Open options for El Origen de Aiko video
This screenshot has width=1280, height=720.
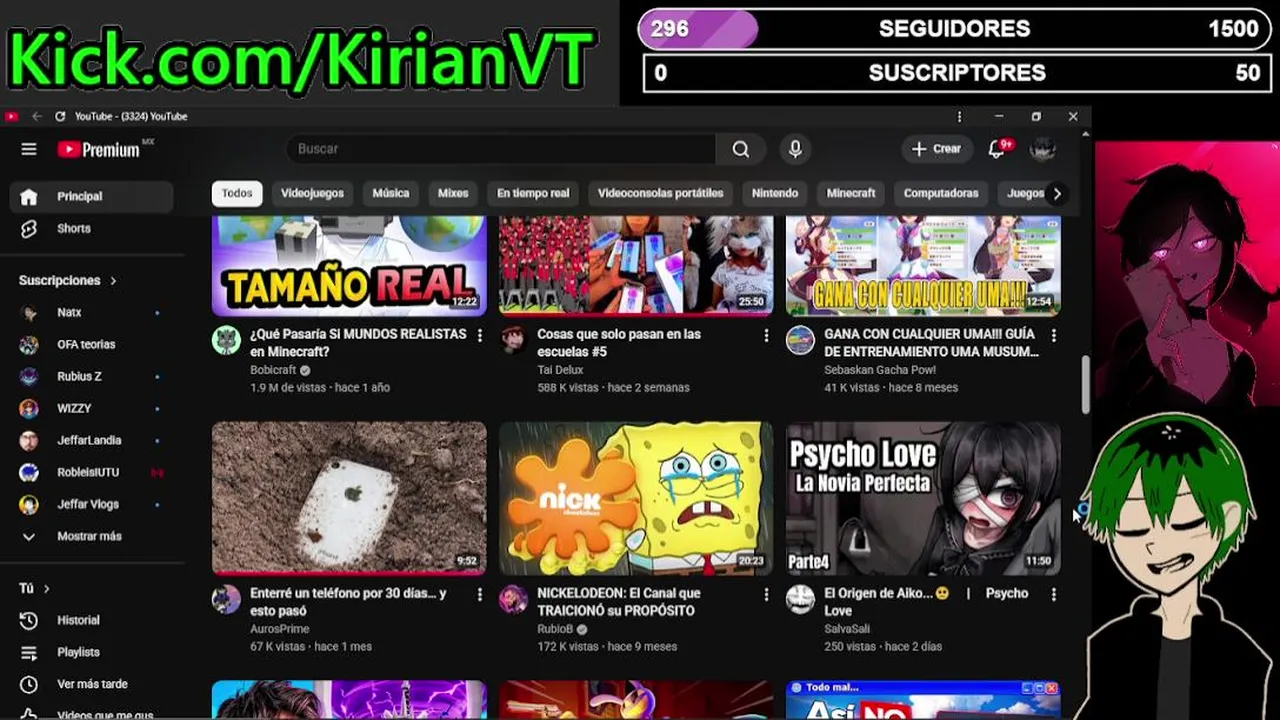coord(1053,594)
